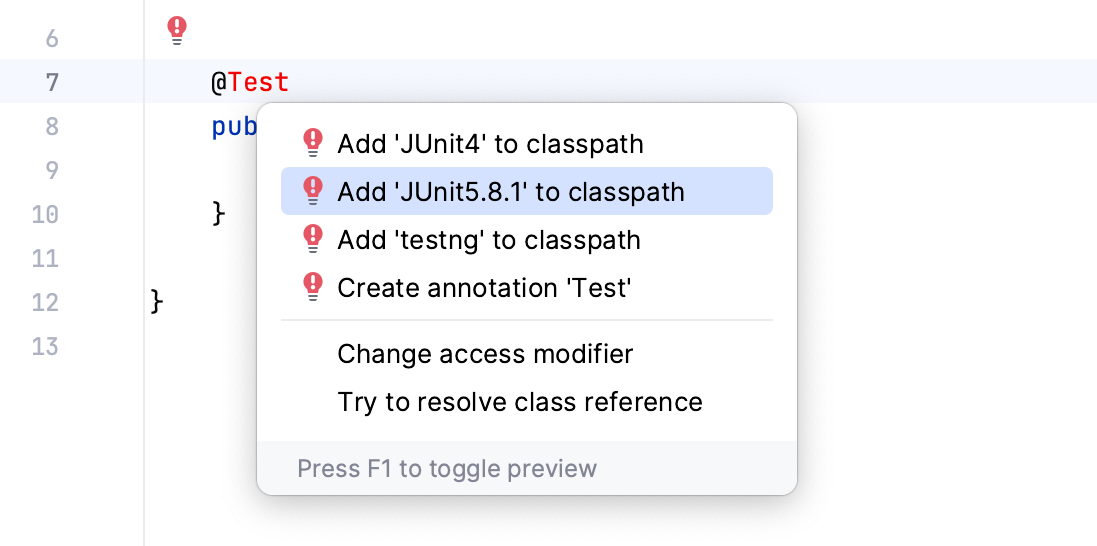Image resolution: width=1097 pixels, height=546 pixels.
Task: Click the Press F1 to toggle preview hint
Action: pos(447,469)
